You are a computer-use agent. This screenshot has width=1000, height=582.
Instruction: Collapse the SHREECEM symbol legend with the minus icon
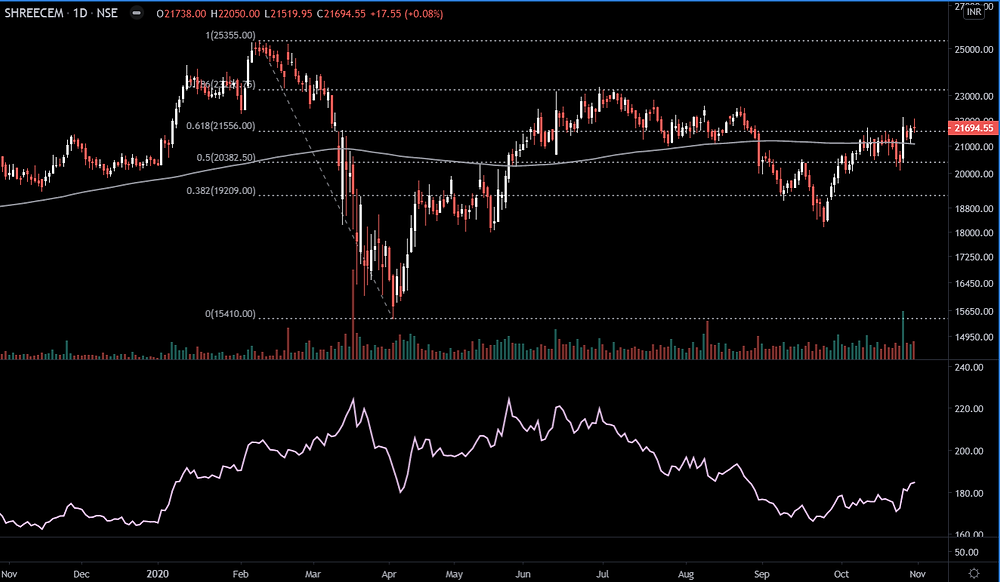[136, 13]
